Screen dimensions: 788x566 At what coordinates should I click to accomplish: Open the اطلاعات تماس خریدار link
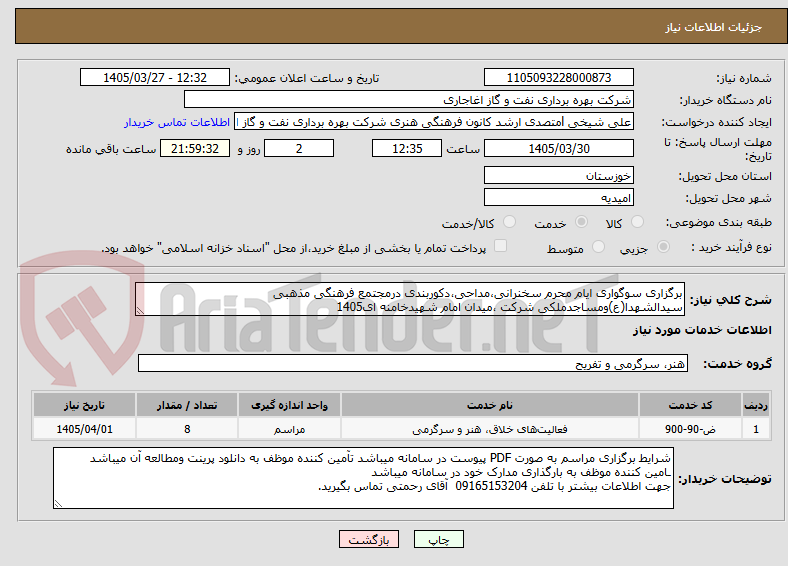pyautogui.click(x=177, y=122)
